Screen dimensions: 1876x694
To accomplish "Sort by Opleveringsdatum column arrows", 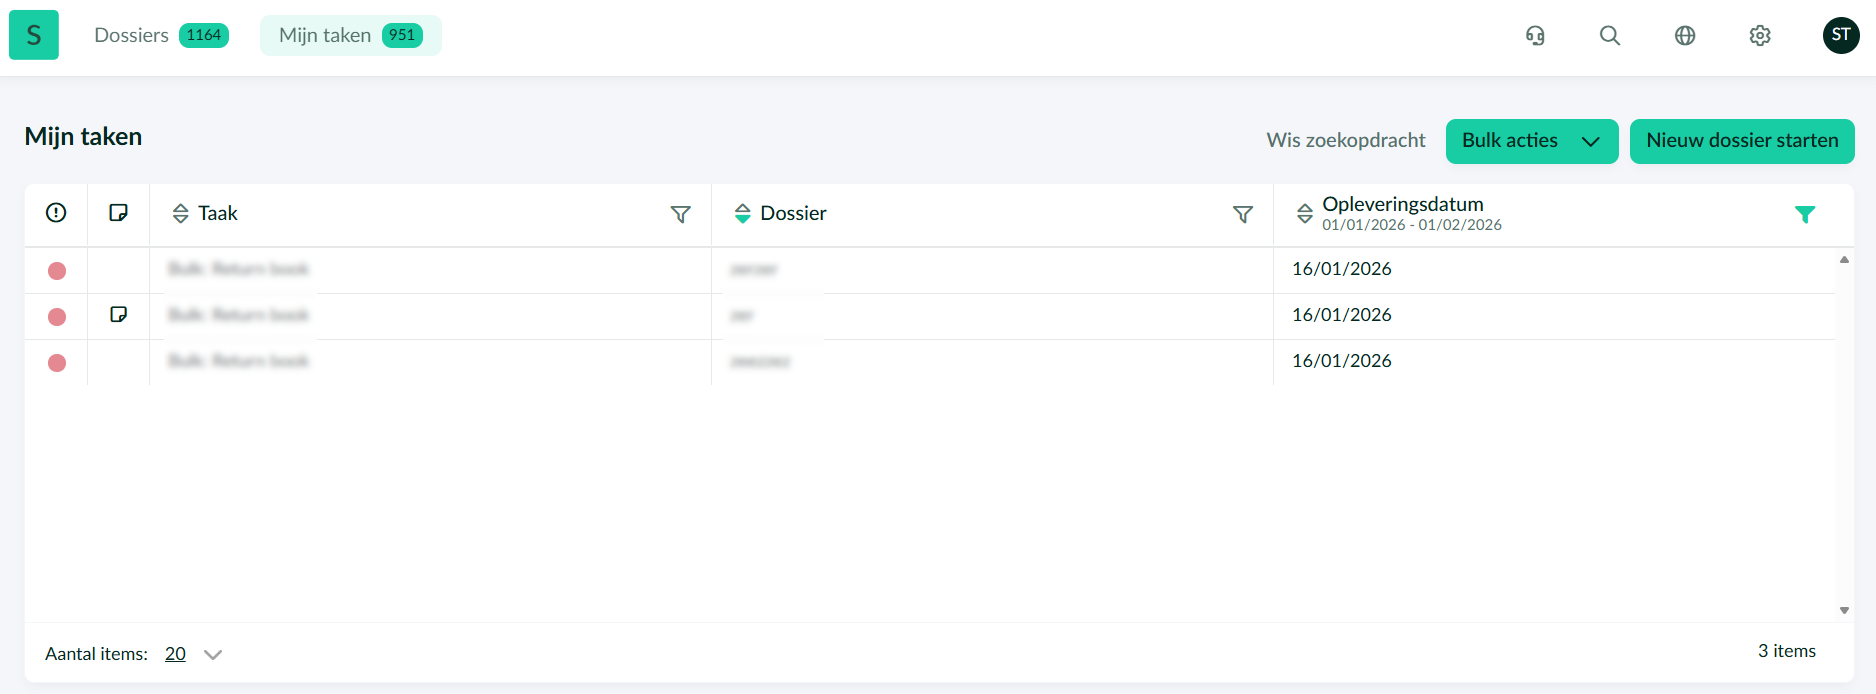I will tap(1305, 213).
